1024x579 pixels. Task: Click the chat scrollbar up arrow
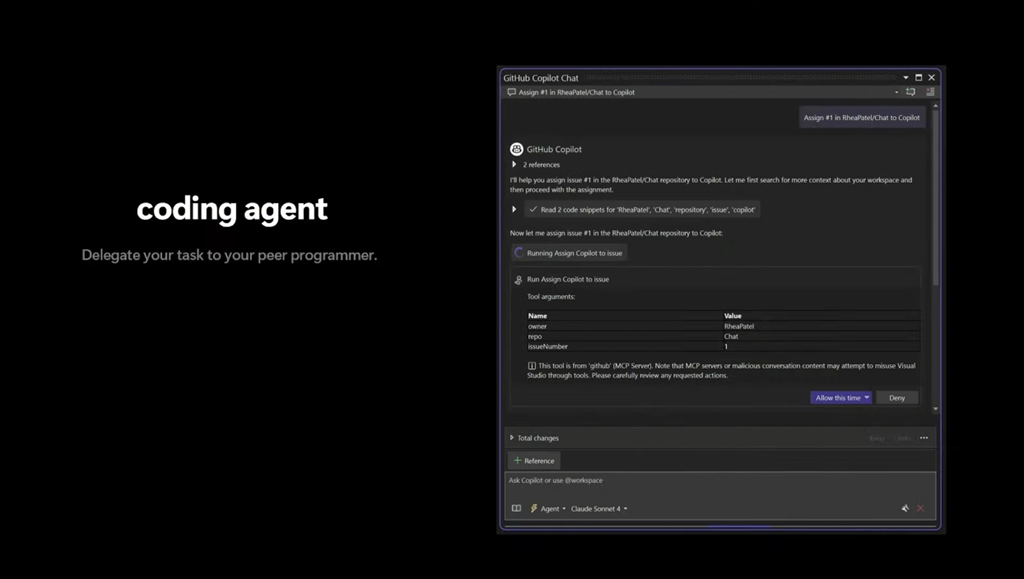point(936,105)
